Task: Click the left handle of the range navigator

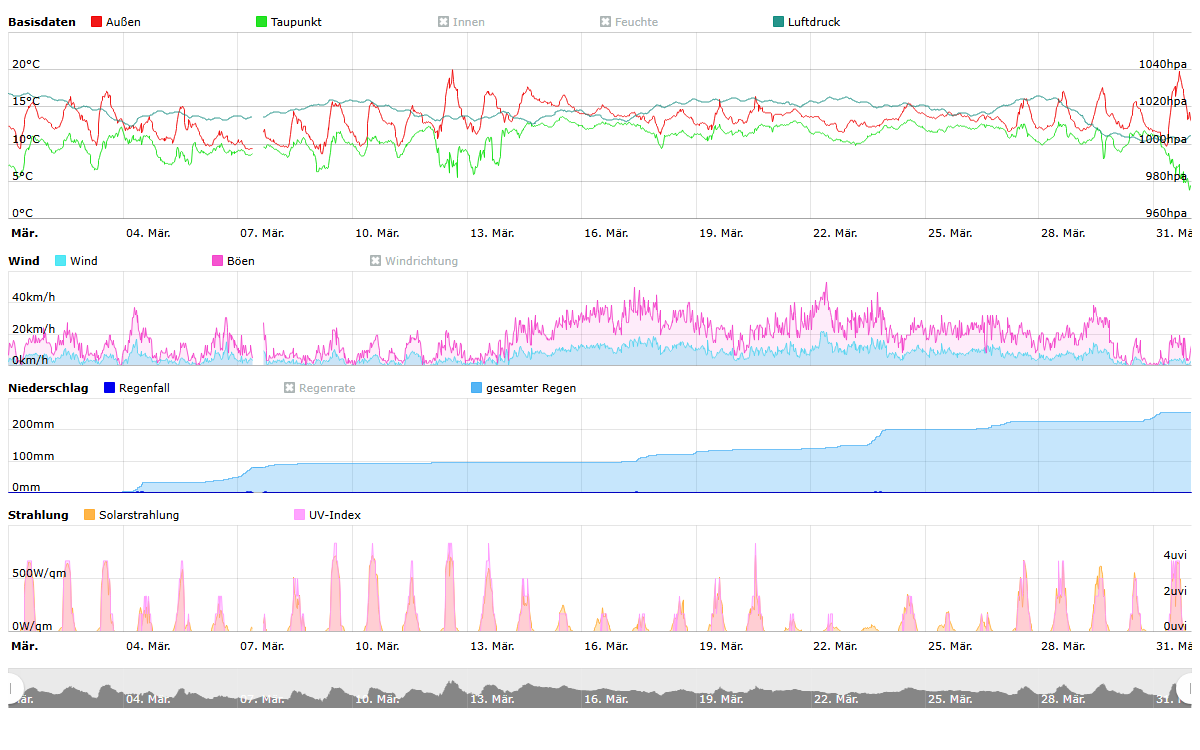Action: point(14,688)
